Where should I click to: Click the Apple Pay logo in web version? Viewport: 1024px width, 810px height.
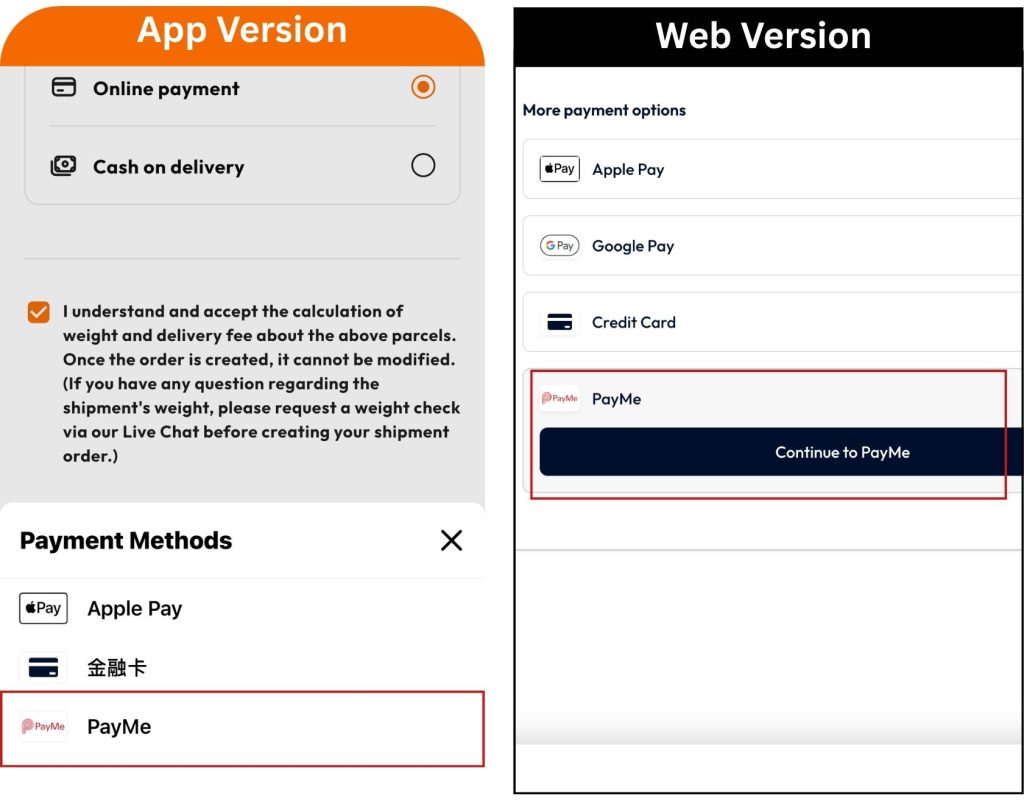pos(560,169)
